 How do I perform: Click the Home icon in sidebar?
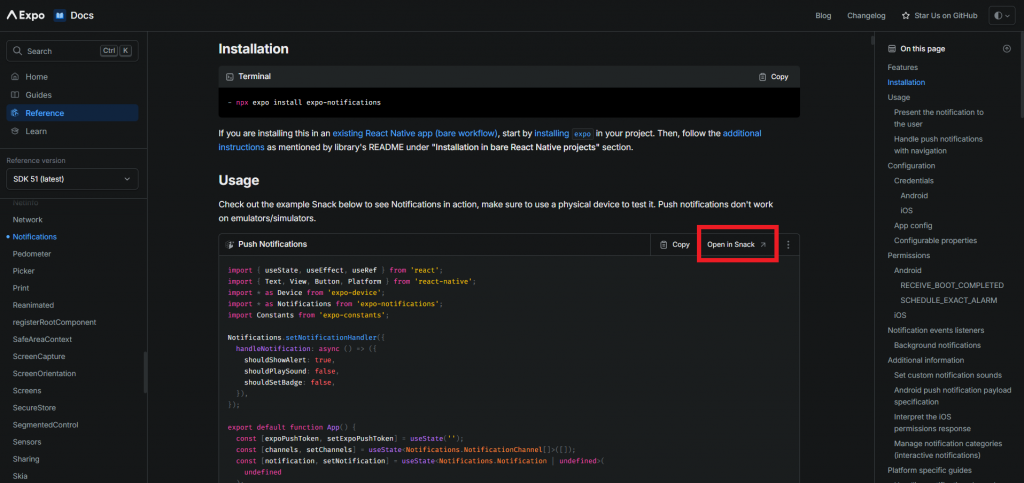point(15,76)
